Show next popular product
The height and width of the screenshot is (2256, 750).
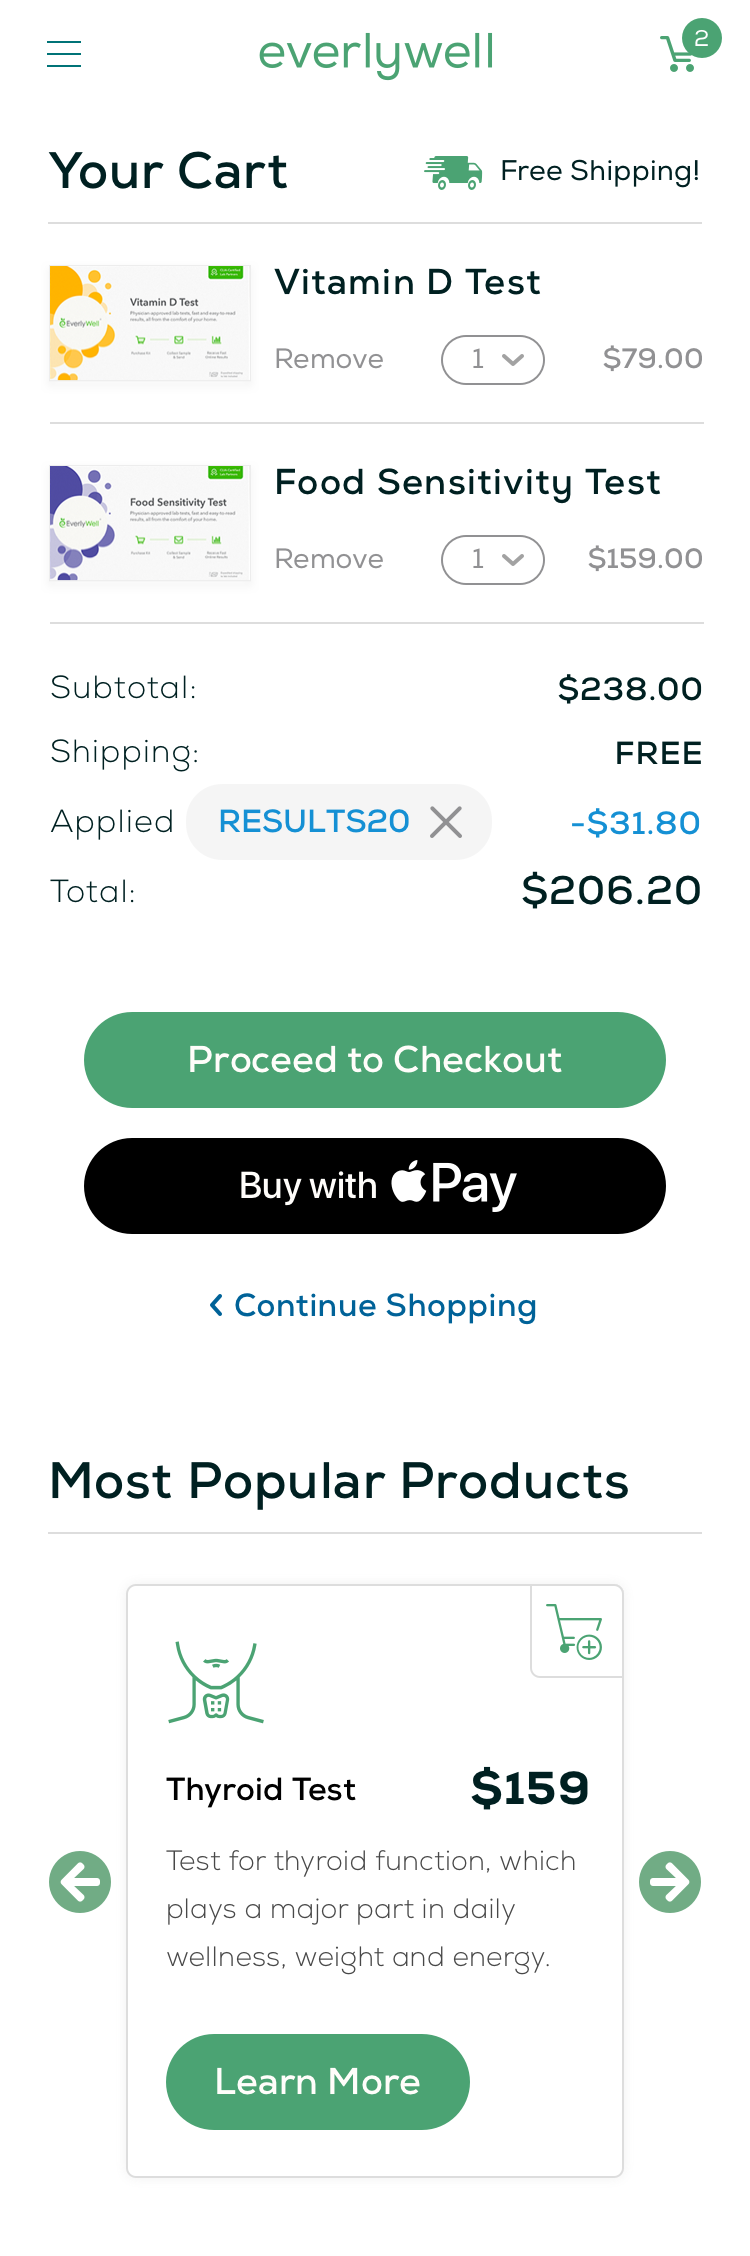click(x=670, y=1881)
